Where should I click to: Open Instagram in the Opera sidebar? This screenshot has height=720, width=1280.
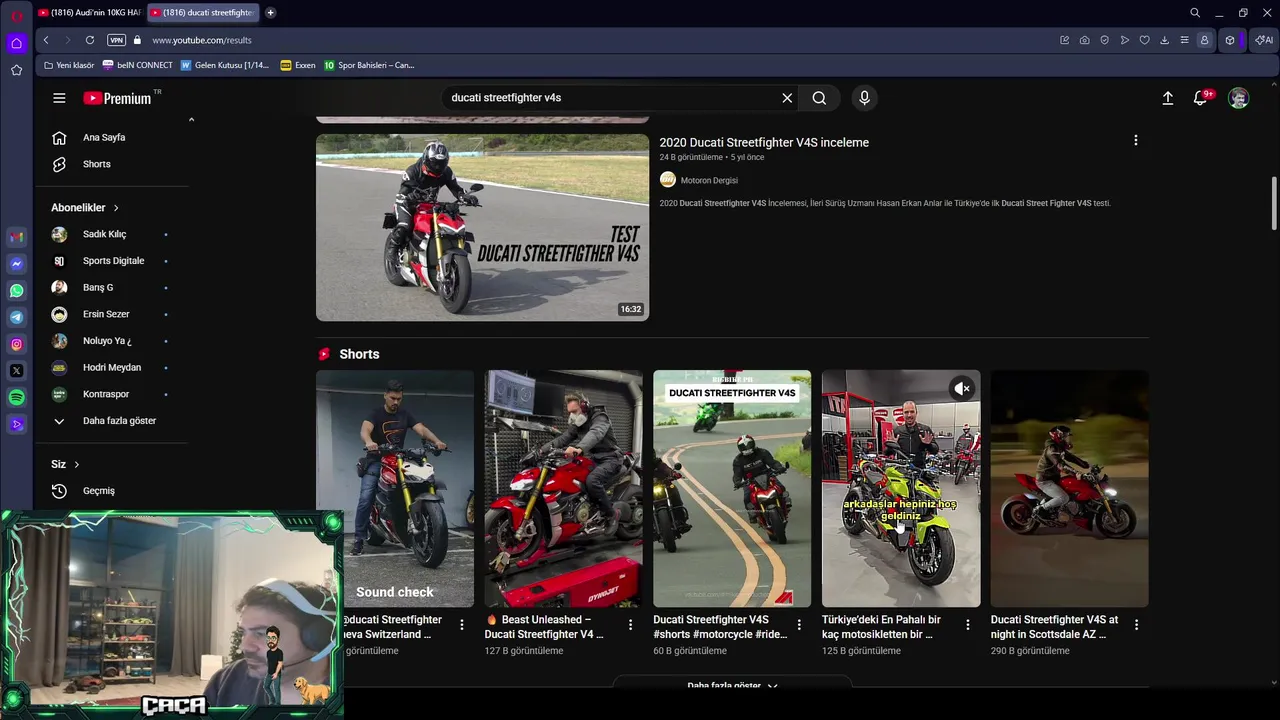(16, 344)
